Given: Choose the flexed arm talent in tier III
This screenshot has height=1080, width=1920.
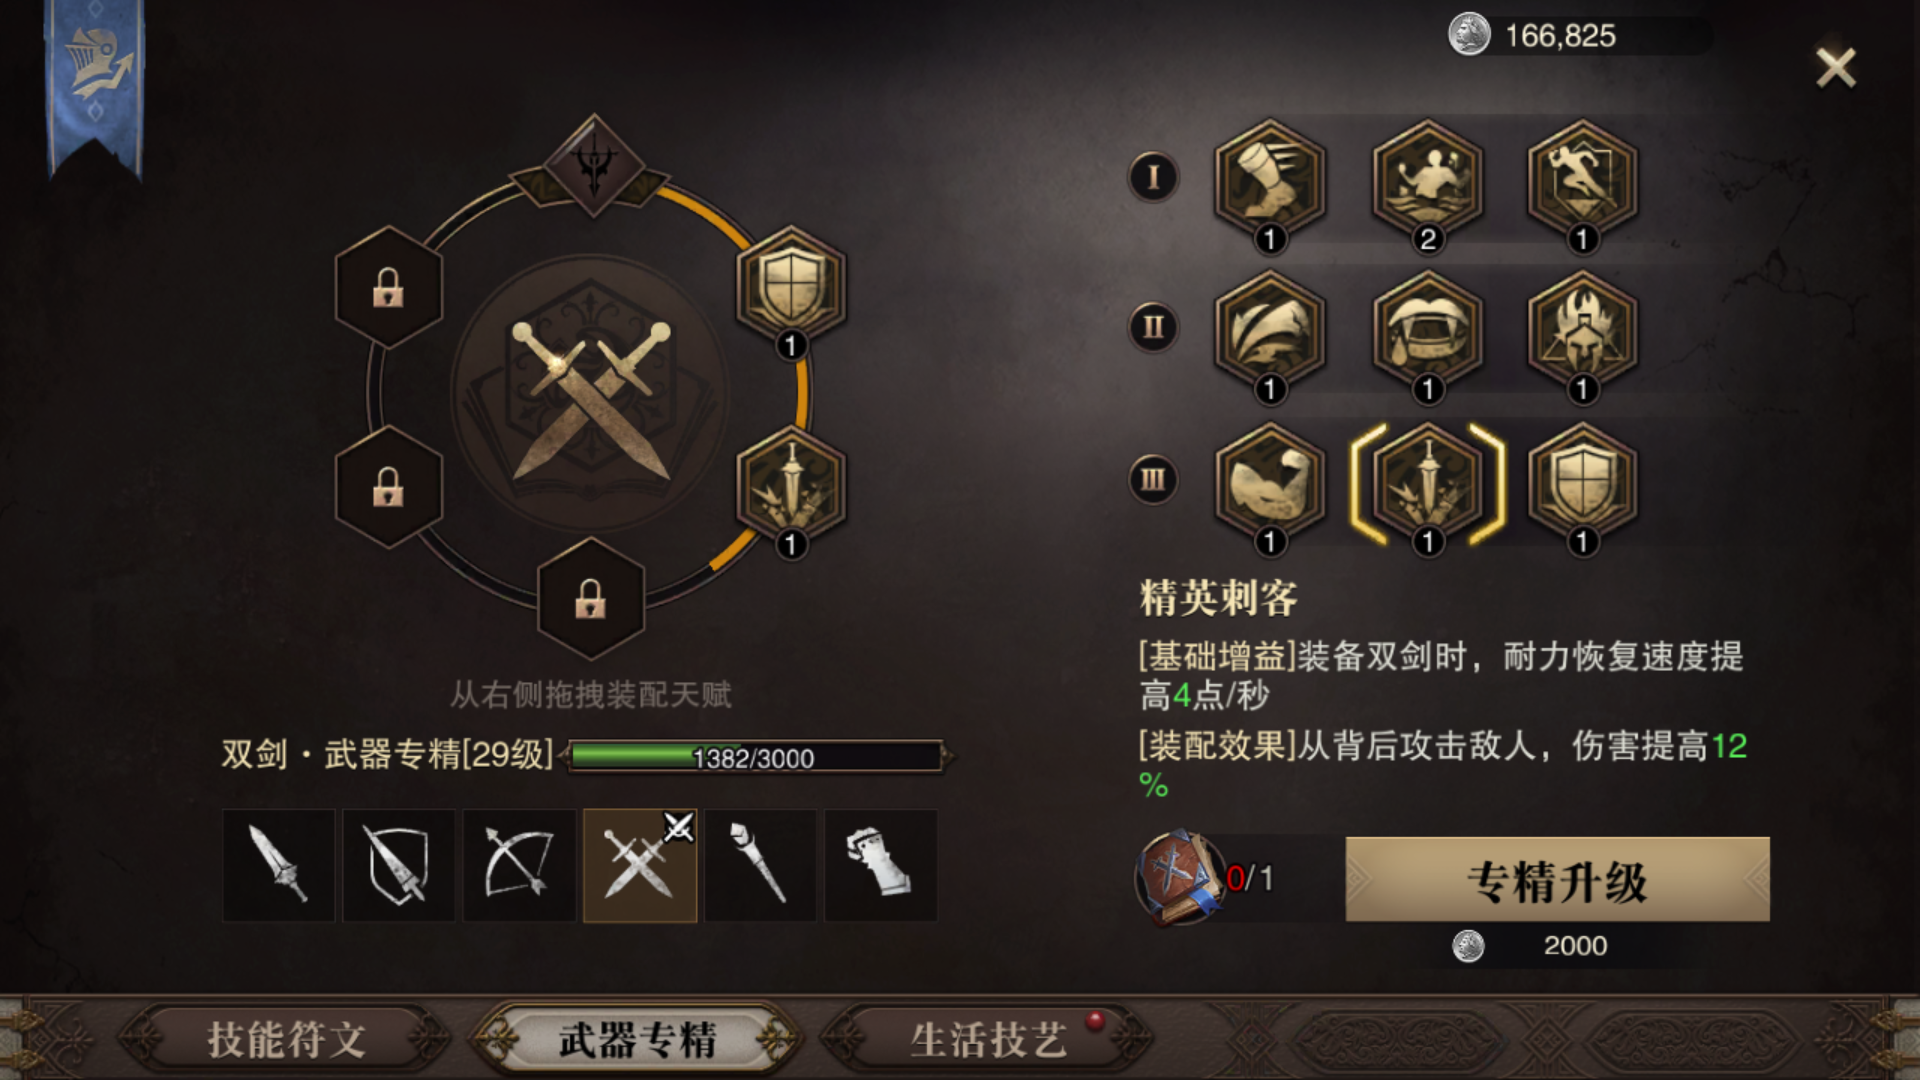Looking at the screenshot, I should point(1270,484).
